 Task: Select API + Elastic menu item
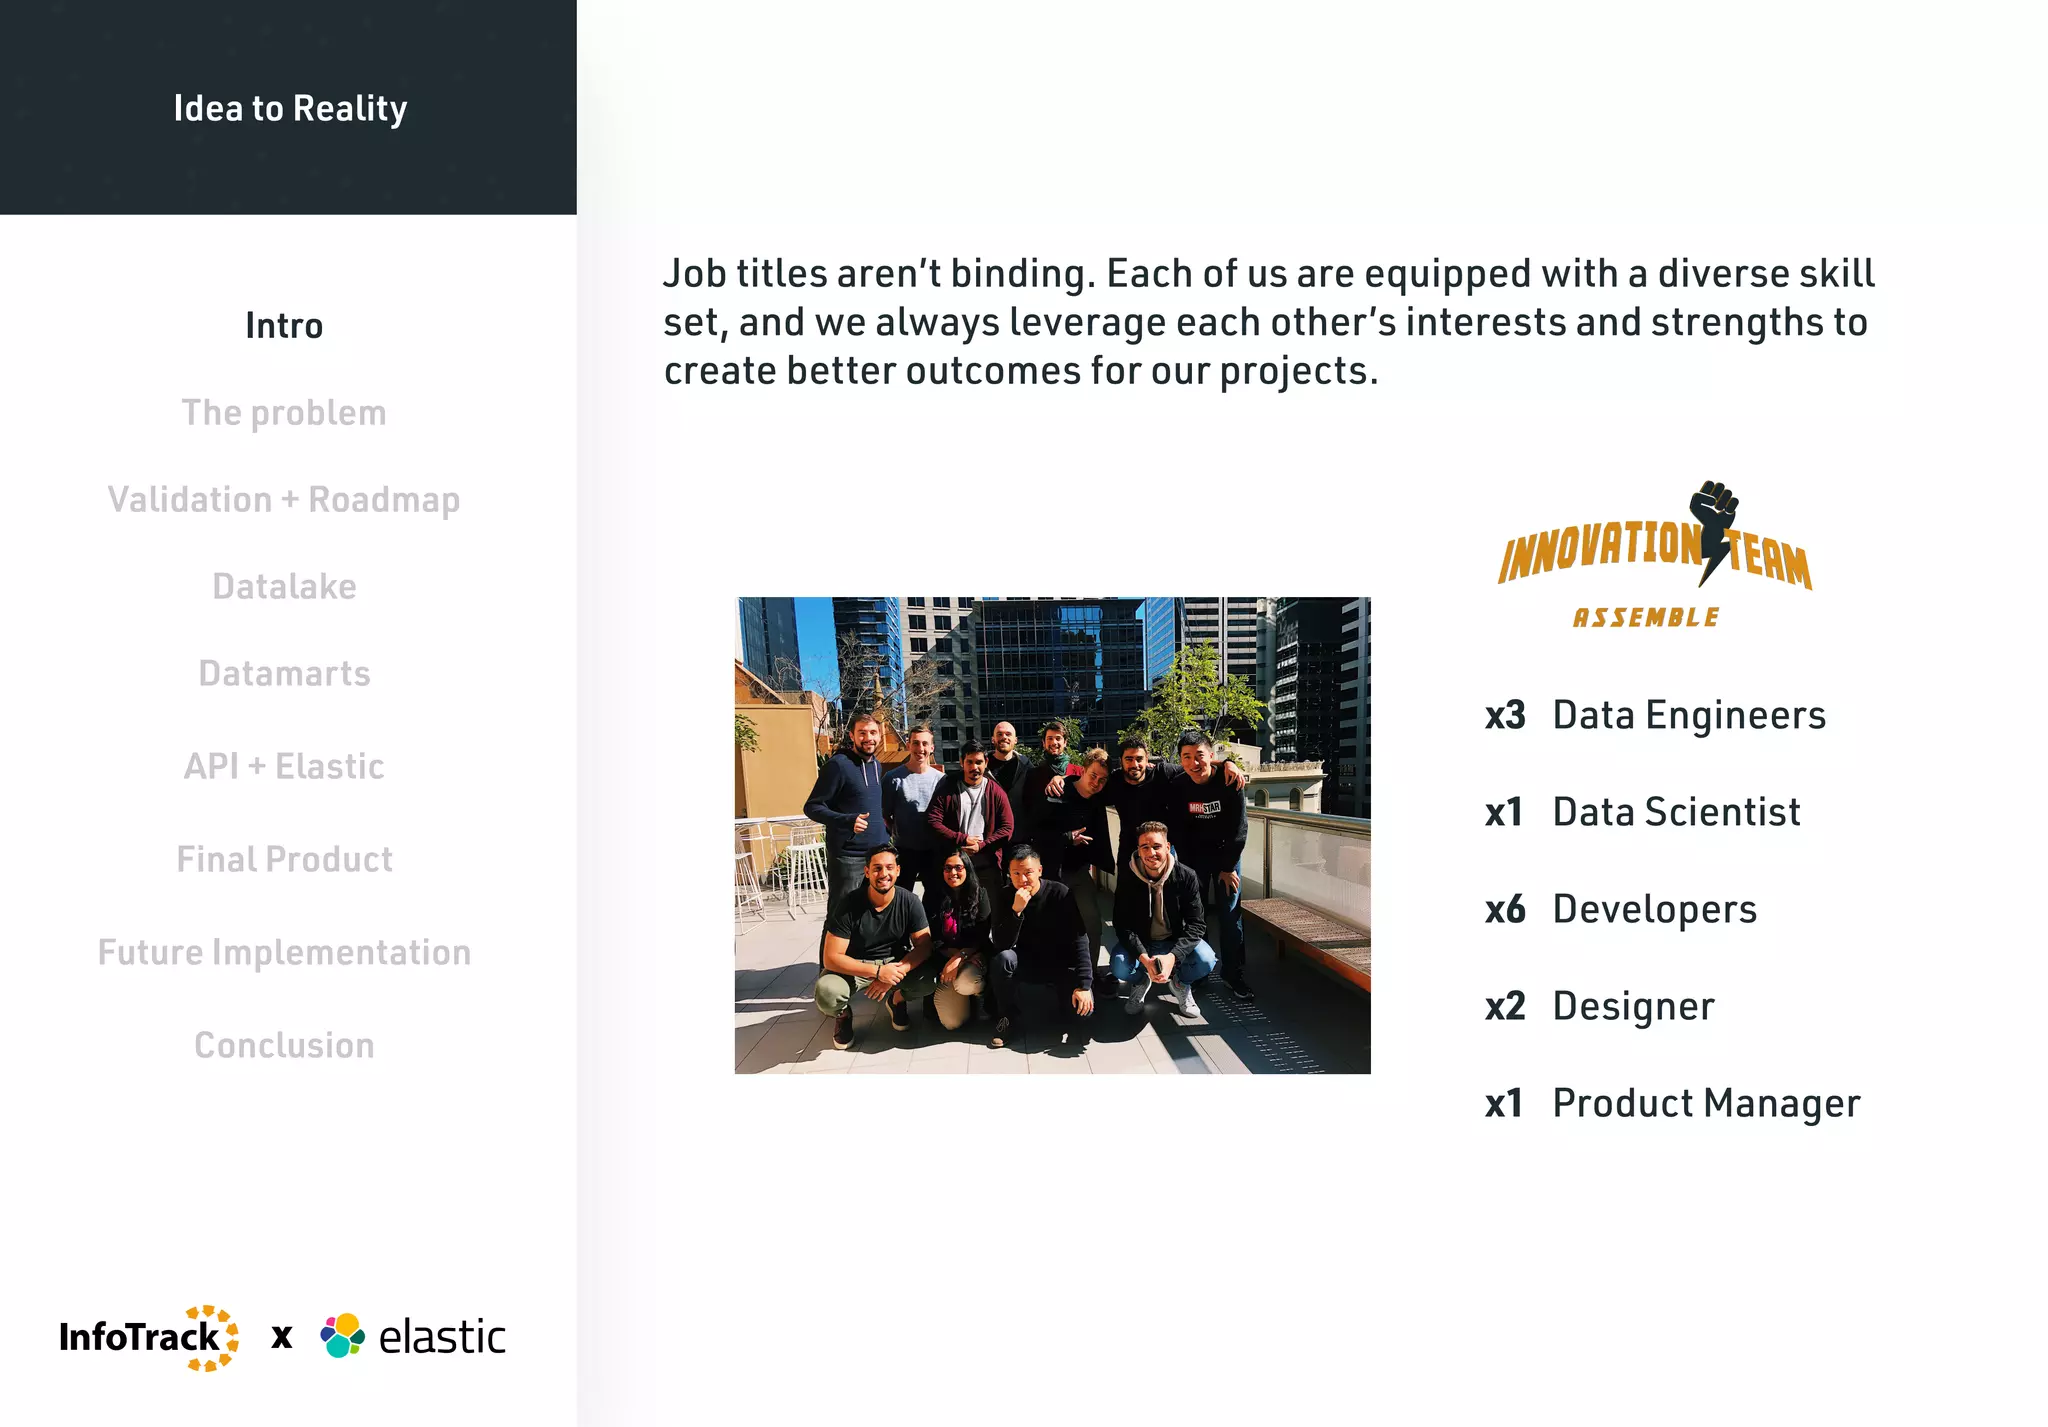tap(284, 767)
